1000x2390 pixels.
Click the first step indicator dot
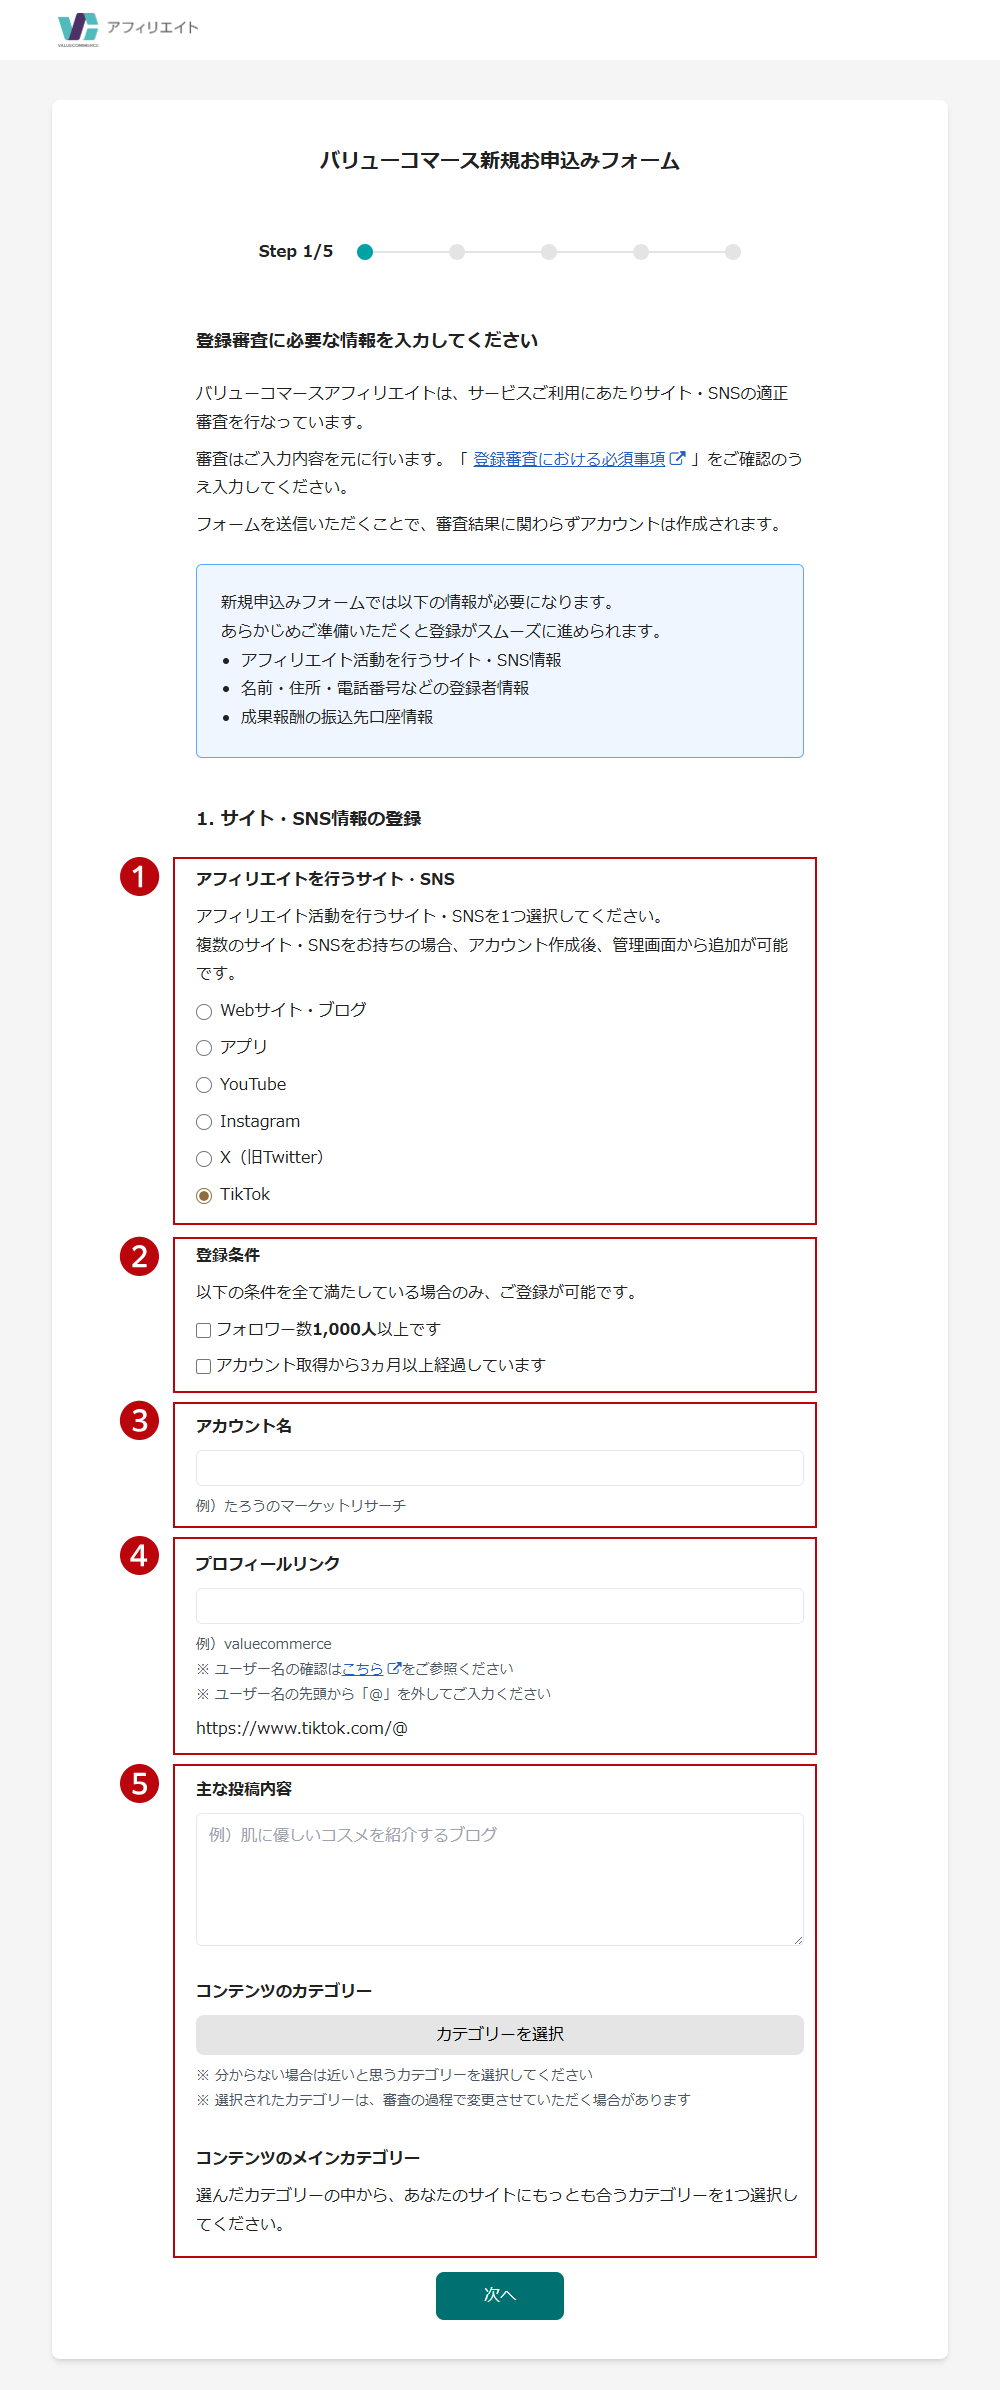click(365, 252)
